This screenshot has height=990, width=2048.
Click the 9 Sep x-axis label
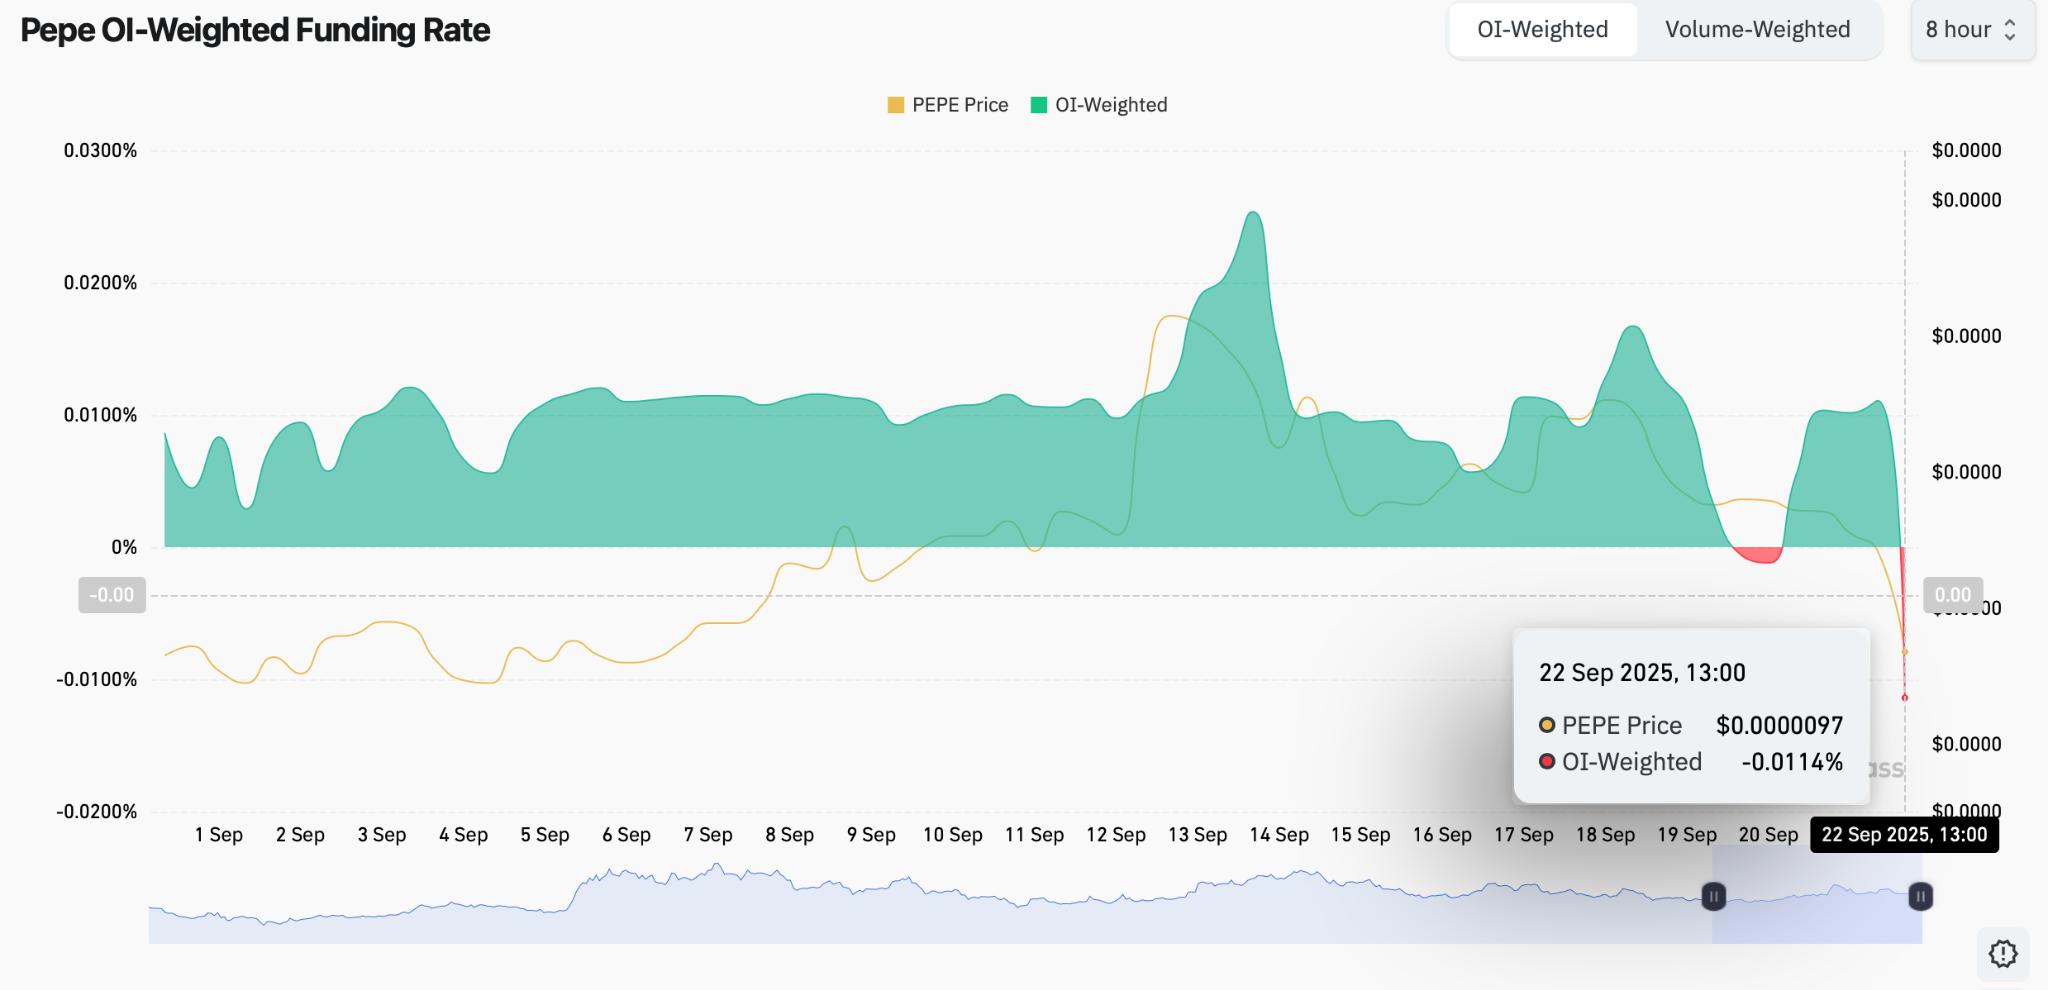[871, 835]
